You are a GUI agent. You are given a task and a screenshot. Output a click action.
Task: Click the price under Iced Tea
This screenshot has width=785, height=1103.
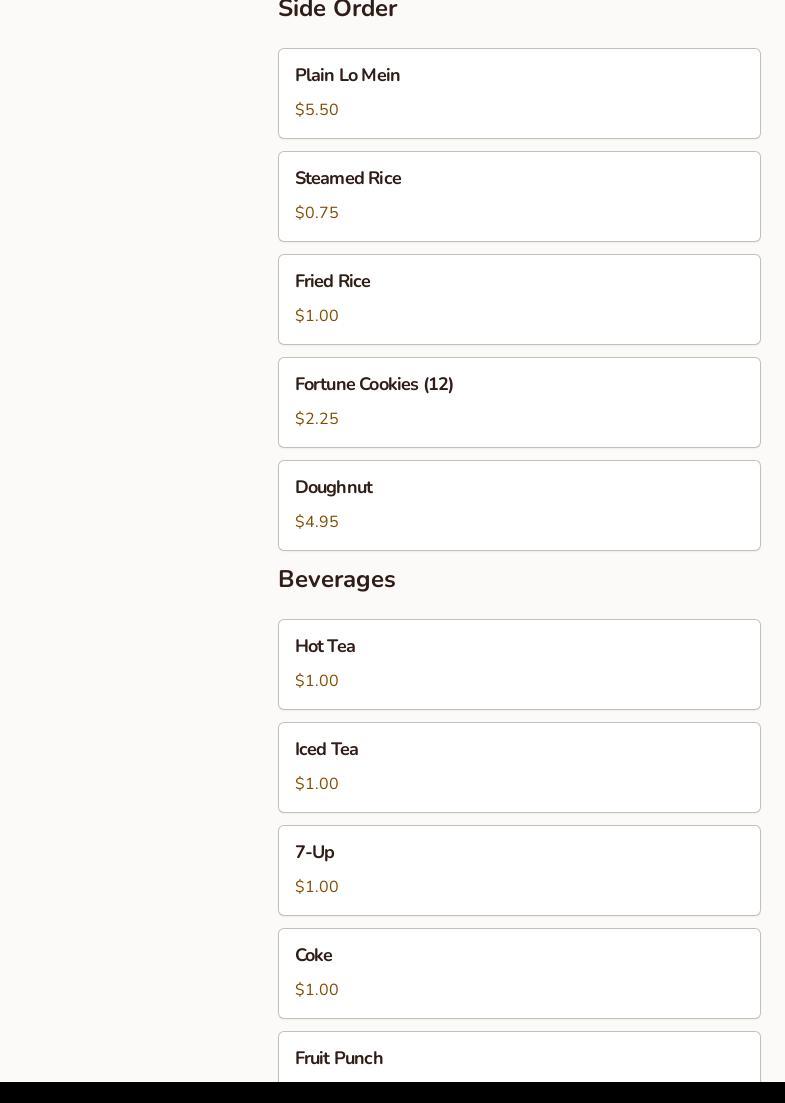317,784
